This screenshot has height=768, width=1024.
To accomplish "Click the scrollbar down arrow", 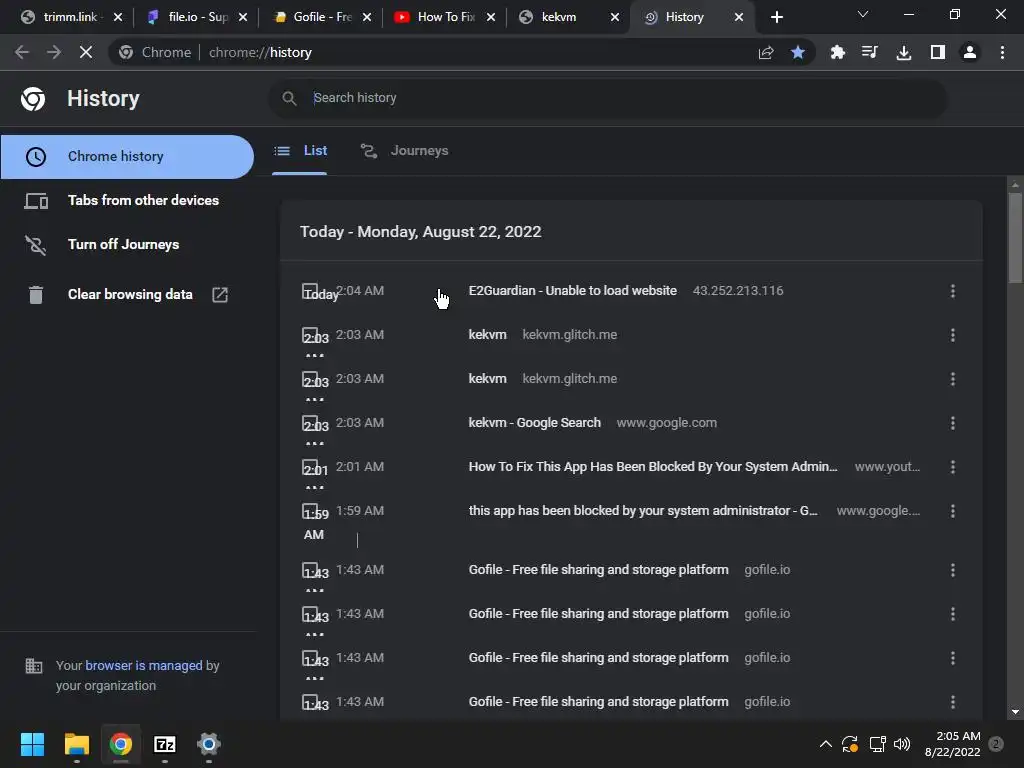I will (x=1015, y=712).
